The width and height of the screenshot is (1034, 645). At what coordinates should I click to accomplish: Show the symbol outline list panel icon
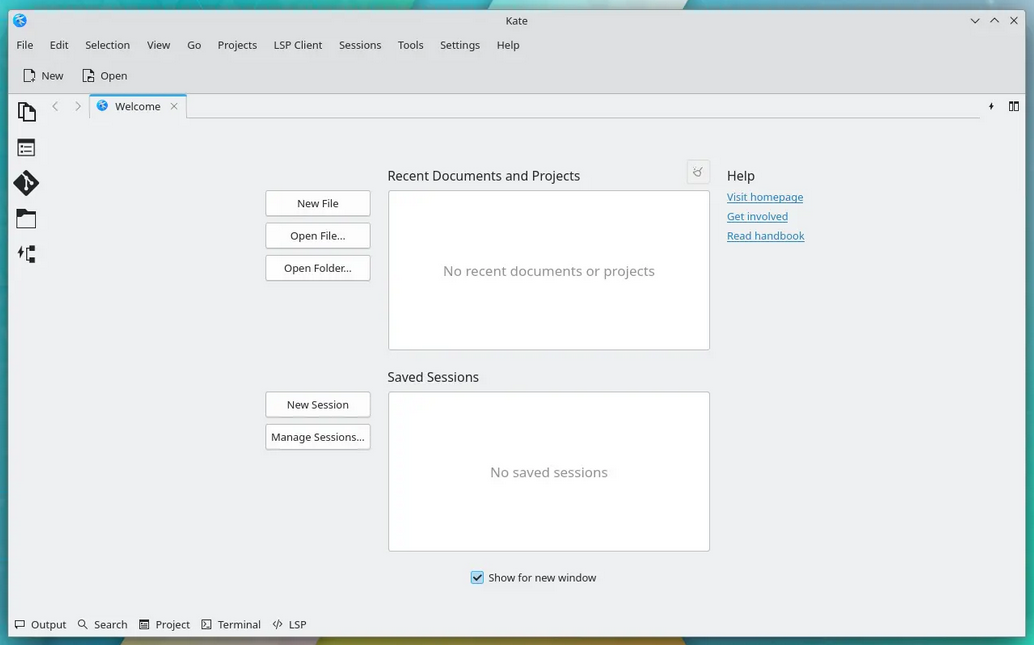coord(26,148)
